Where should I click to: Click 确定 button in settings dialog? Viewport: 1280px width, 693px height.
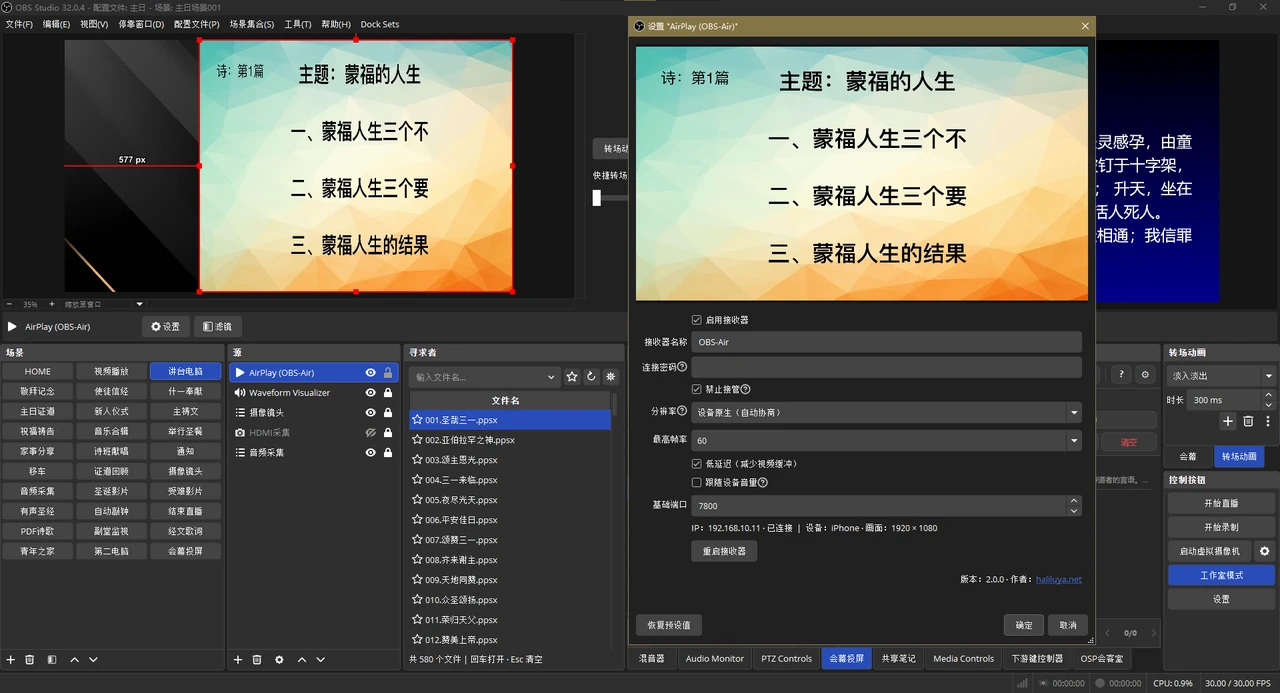(1024, 625)
